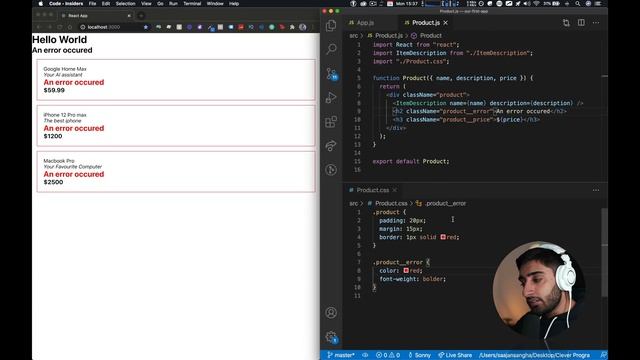Open the Accounts icon in the activity bar
Screen dimensions: 640x360
[331, 313]
